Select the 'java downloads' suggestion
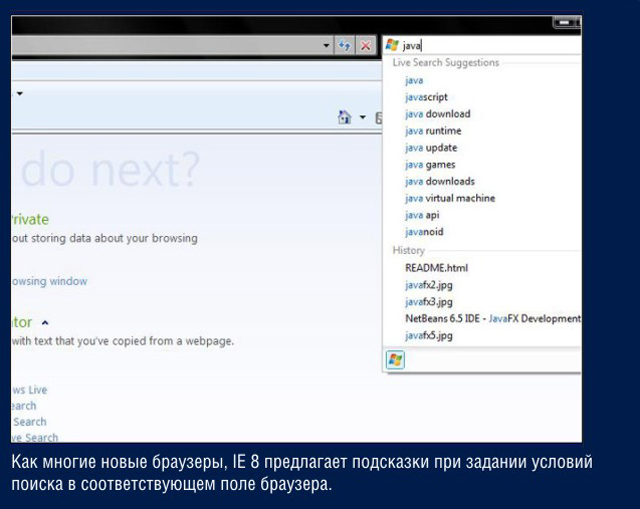 [440, 181]
